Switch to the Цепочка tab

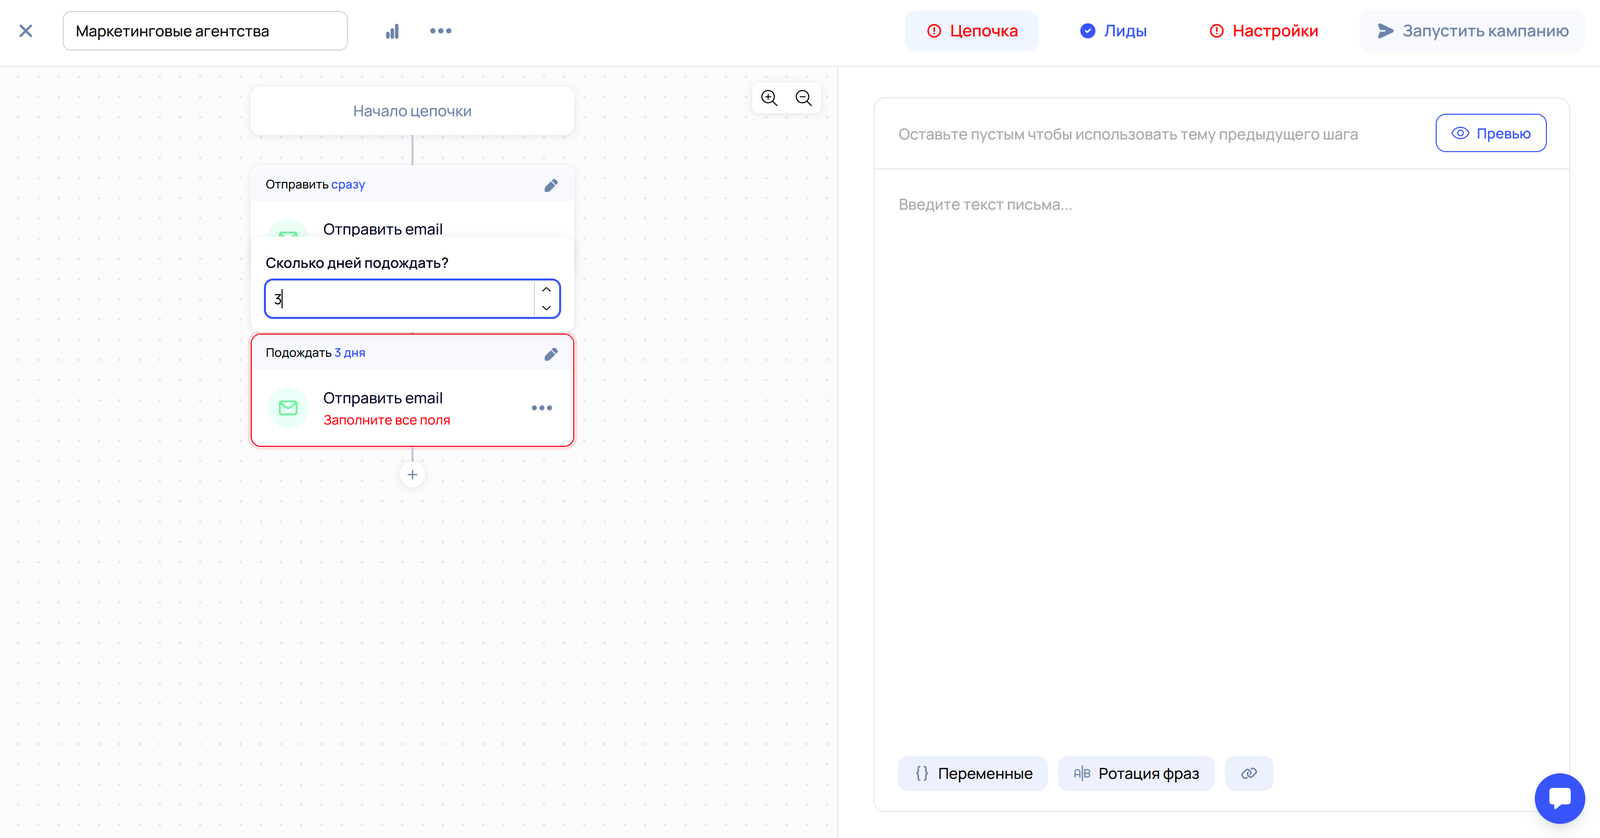[x=972, y=31]
